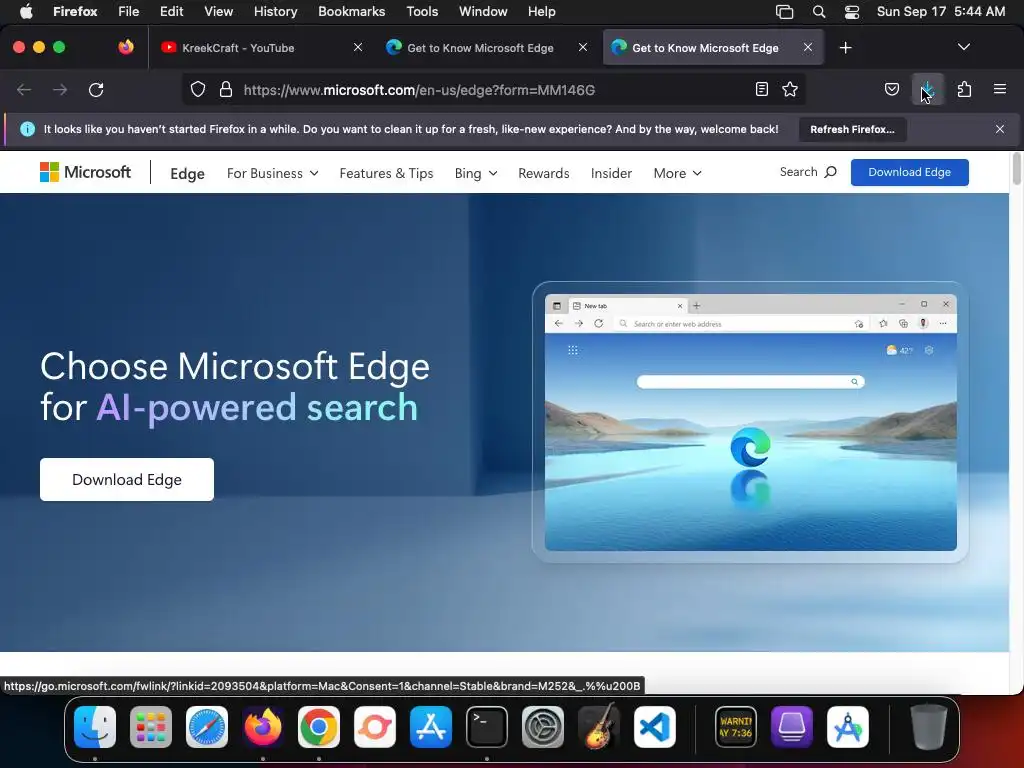1024x768 pixels.
Task: Open the Trash in the dock
Action: [929, 726]
